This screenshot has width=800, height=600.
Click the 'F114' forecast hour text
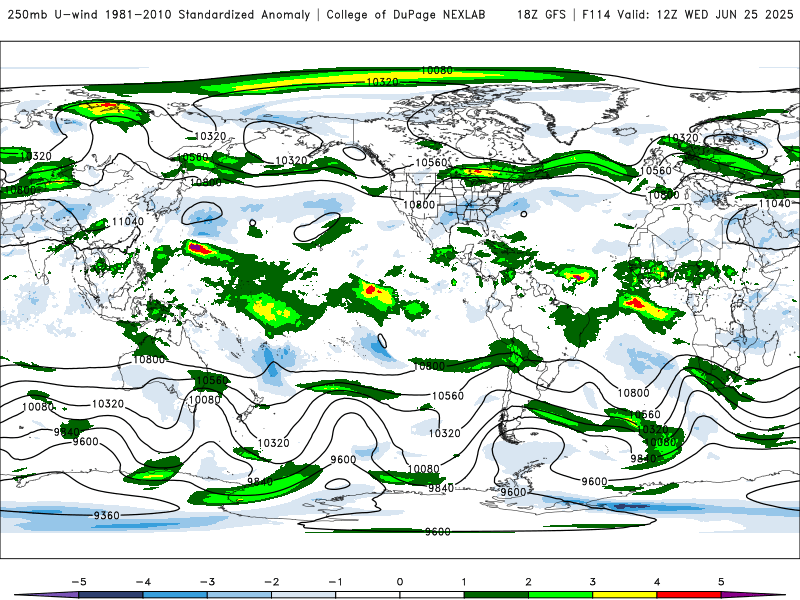(596, 15)
